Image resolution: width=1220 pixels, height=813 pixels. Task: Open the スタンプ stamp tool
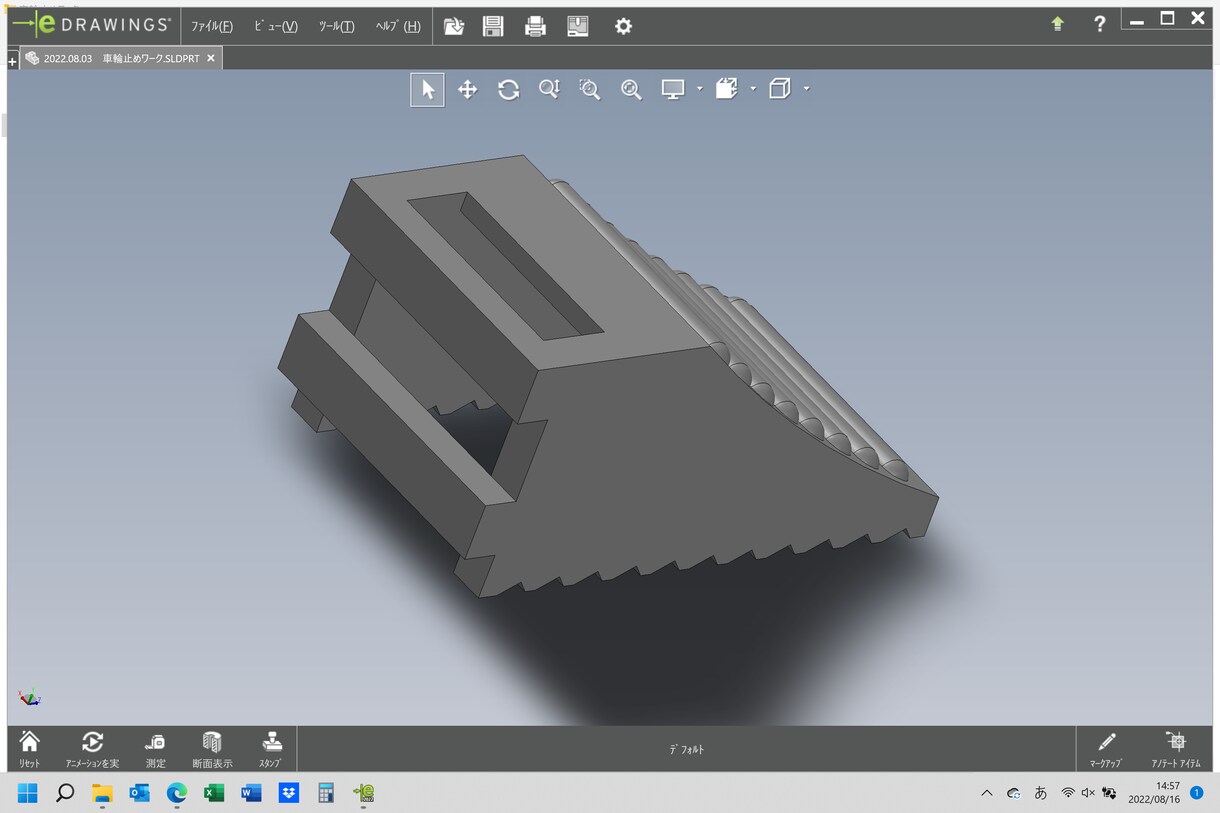click(271, 748)
